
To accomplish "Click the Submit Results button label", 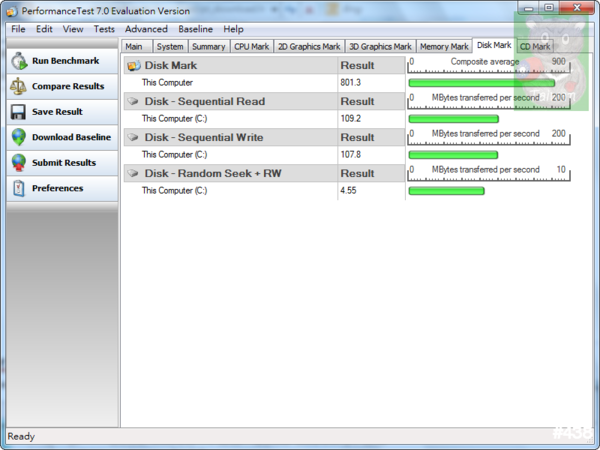I will click(x=64, y=163).
